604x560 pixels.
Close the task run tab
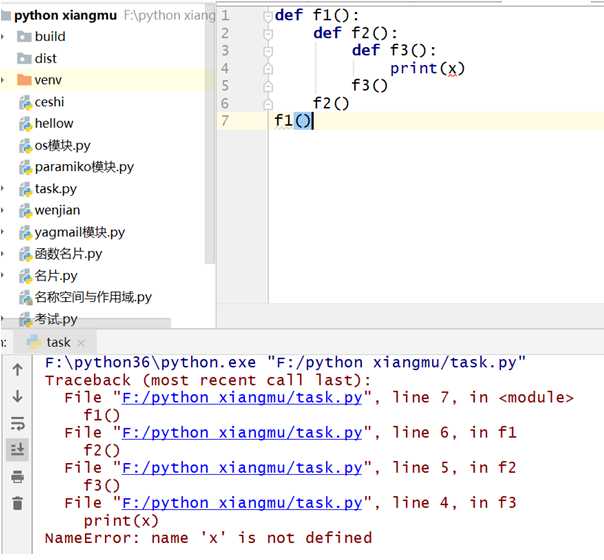coord(81,343)
